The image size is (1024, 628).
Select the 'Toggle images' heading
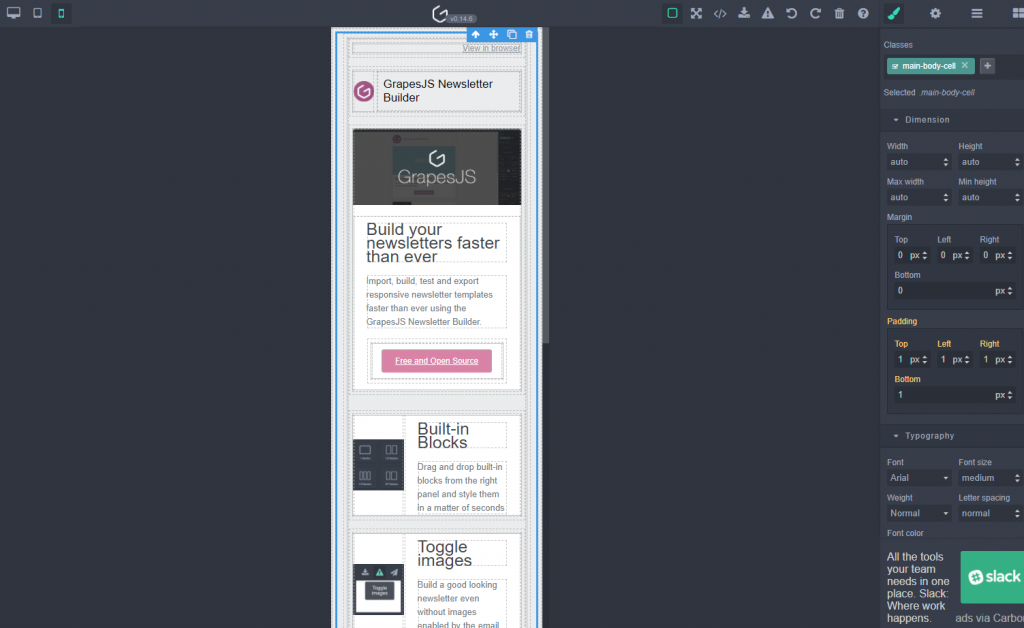click(461, 554)
